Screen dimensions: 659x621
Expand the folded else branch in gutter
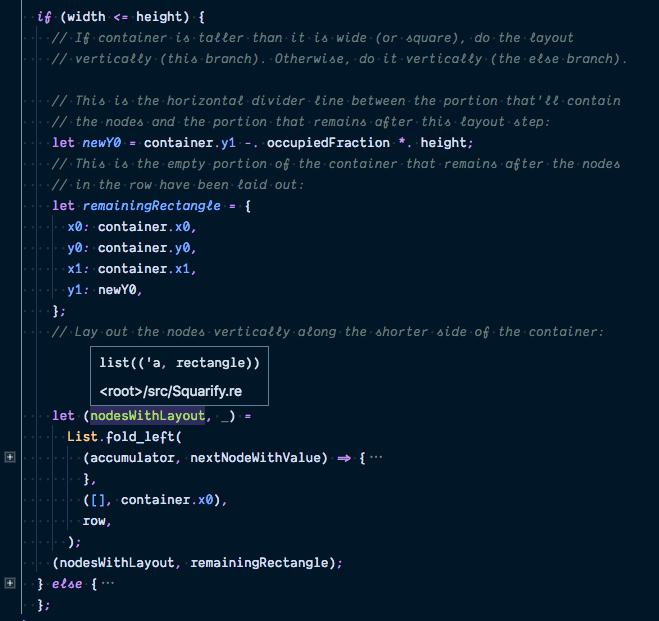pos(10,583)
